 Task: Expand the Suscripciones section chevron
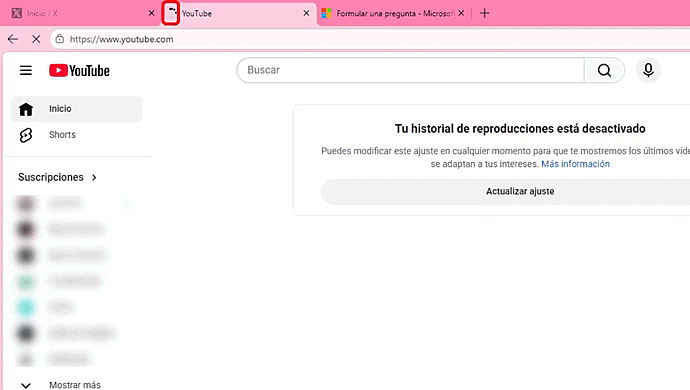[94, 177]
